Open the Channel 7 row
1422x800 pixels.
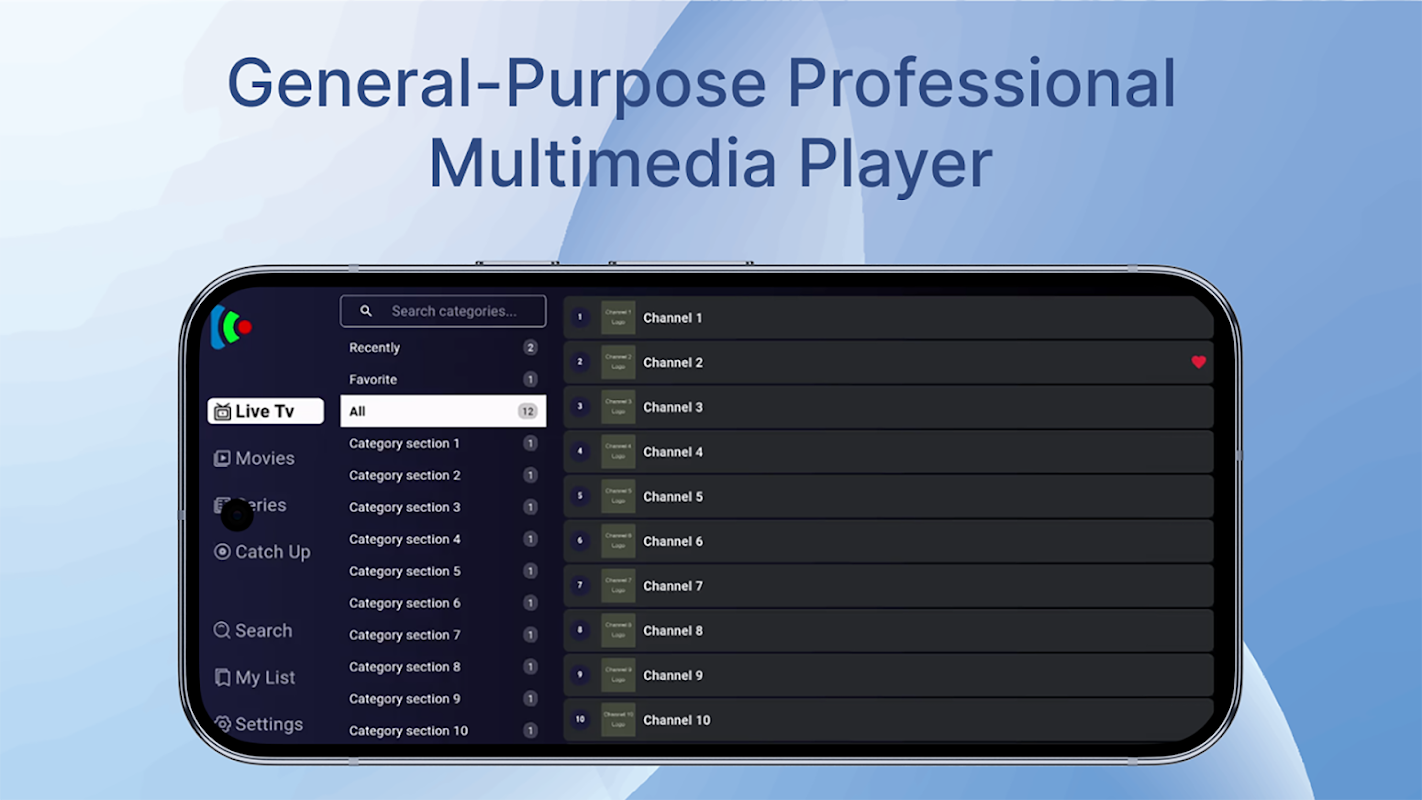pyautogui.click(x=888, y=586)
